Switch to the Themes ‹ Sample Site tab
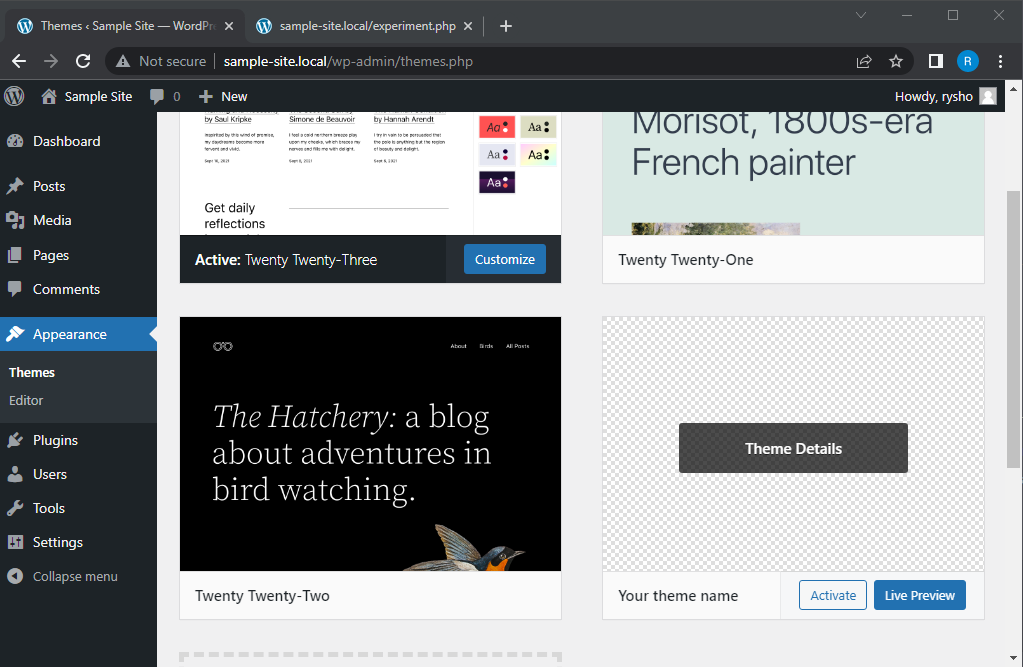The width and height of the screenshot is (1023, 667). (x=125, y=26)
